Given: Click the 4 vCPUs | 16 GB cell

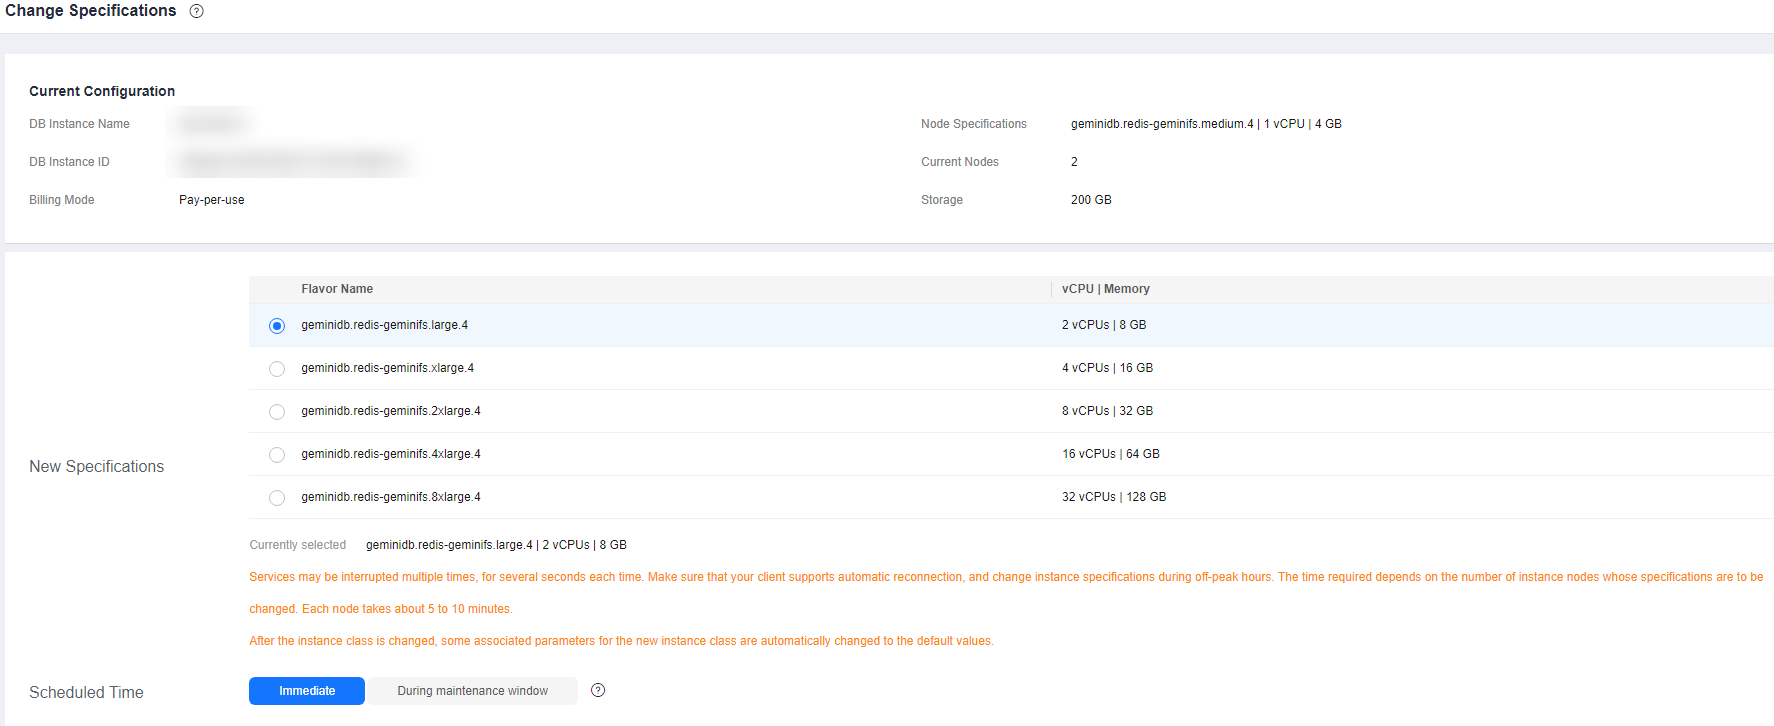Looking at the screenshot, I should (x=1107, y=368).
